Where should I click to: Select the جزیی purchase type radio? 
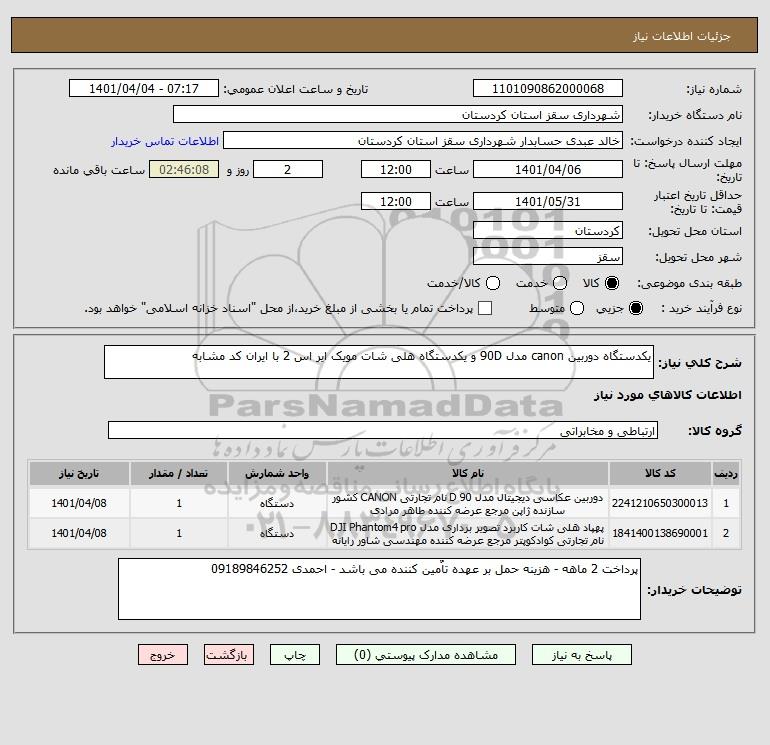636,308
